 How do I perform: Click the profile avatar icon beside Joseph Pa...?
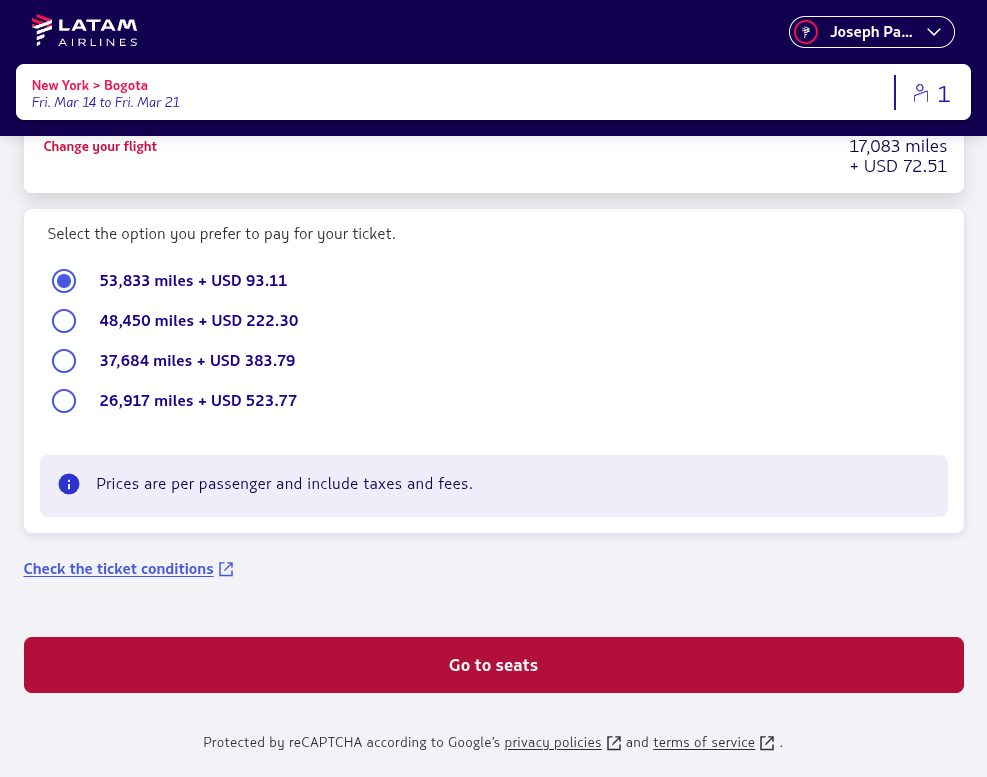tap(806, 32)
